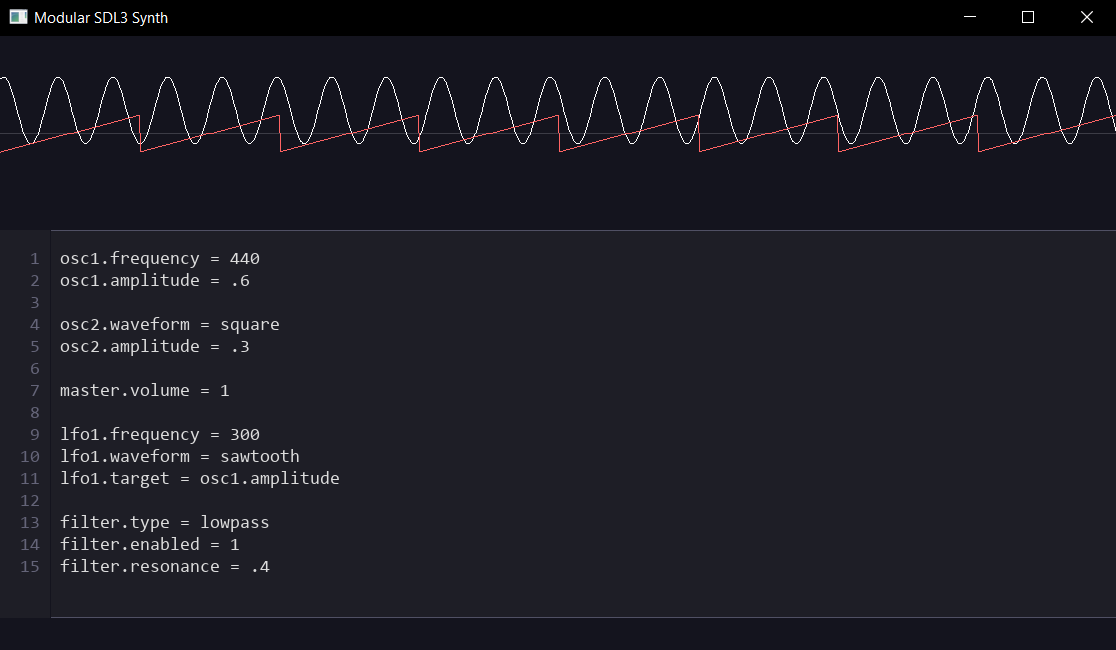
Task: Click the value 440 on the osc1.frequency line
Action: pyautogui.click(x=244, y=259)
